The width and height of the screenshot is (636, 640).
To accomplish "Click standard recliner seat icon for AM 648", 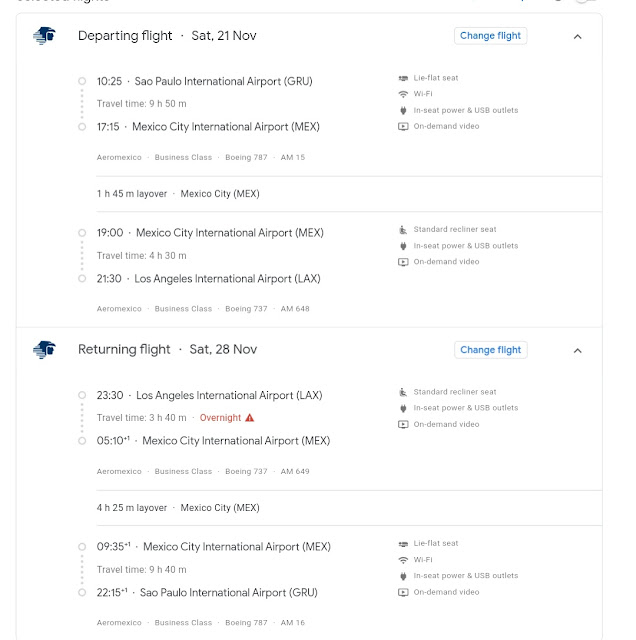I will point(403,230).
